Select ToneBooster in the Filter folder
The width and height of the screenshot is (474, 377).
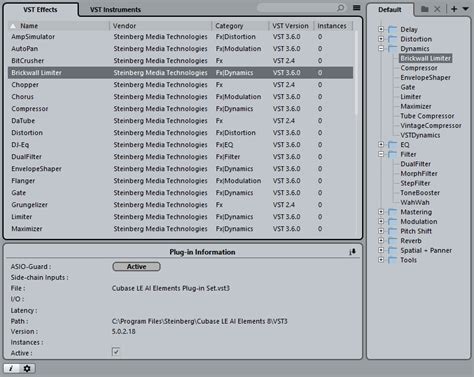420,193
